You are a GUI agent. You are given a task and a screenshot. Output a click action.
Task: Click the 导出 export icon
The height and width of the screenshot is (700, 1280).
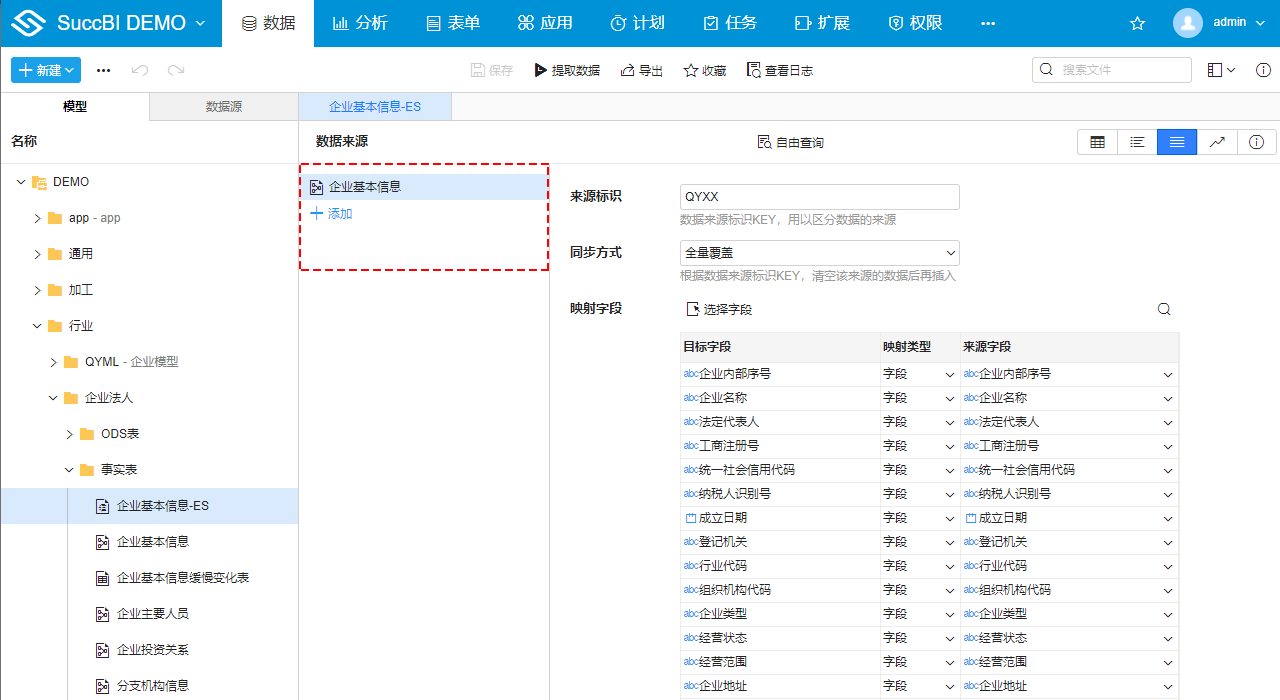[x=627, y=71]
